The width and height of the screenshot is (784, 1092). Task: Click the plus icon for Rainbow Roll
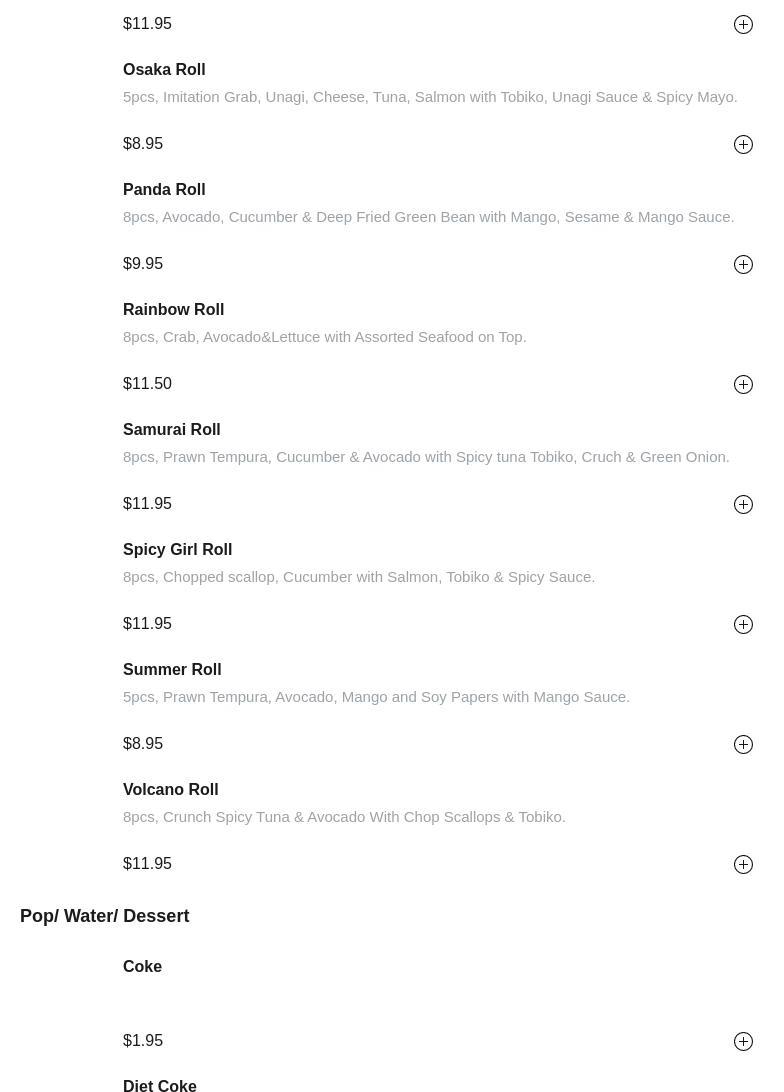pyautogui.click(x=743, y=384)
